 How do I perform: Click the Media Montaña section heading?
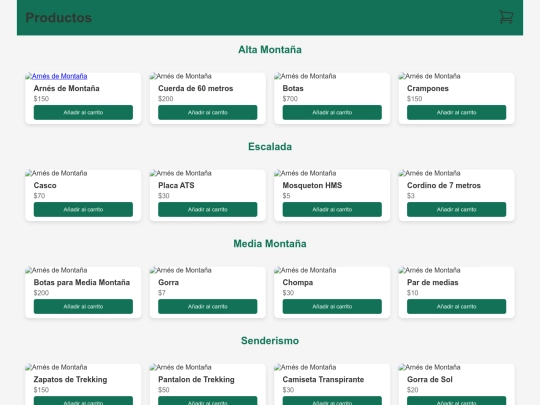point(270,244)
